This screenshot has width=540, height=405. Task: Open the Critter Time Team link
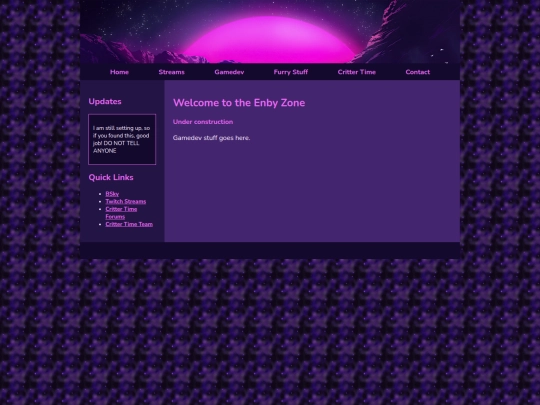click(129, 224)
